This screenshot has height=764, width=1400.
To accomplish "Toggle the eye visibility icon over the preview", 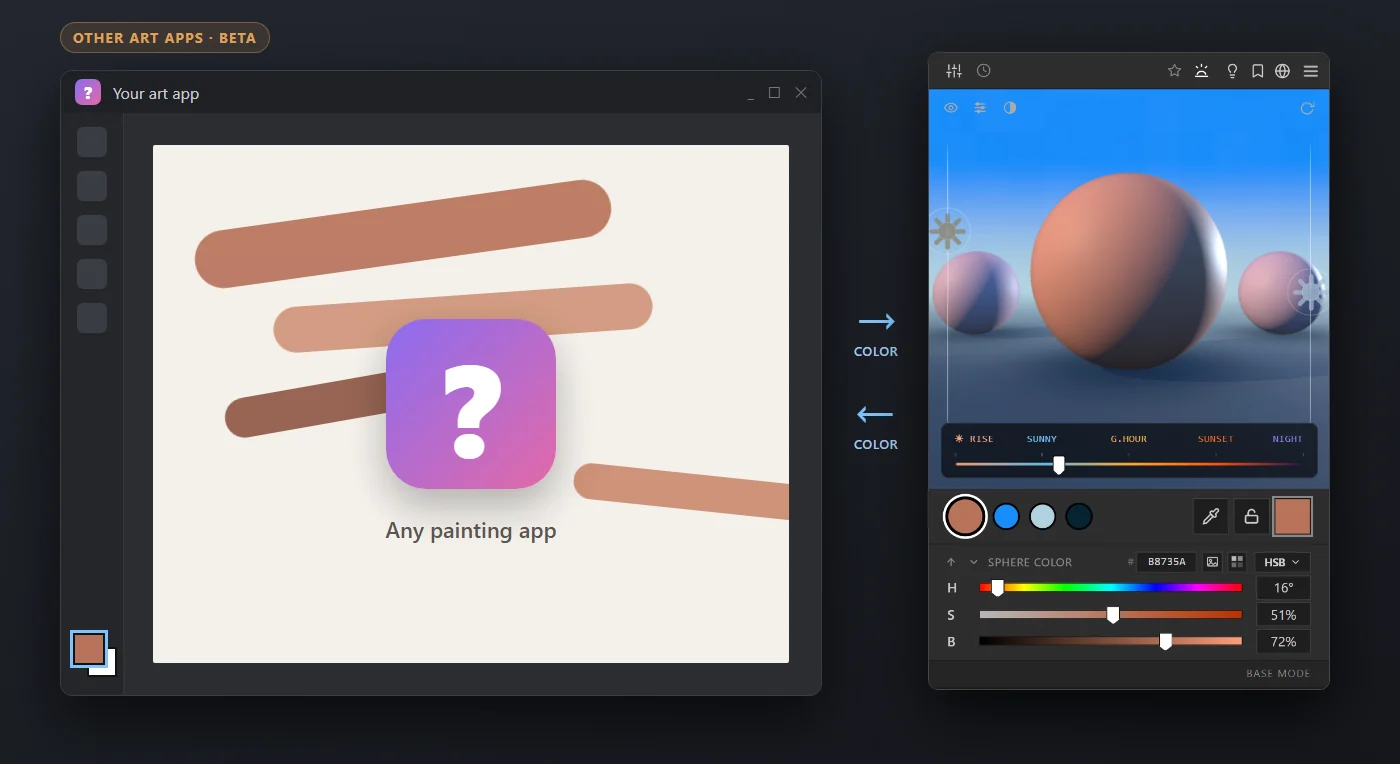I will [x=951, y=108].
